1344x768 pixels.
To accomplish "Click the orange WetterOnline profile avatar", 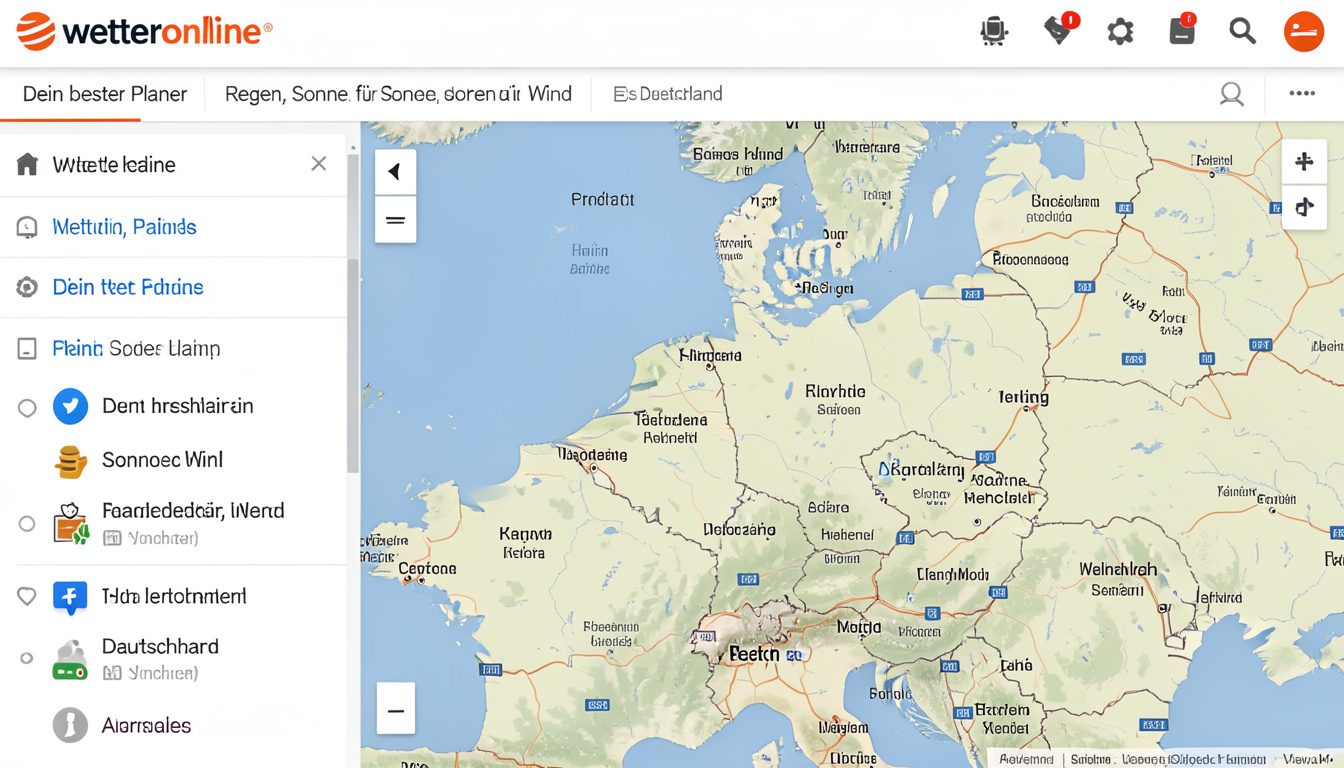I will point(1304,31).
